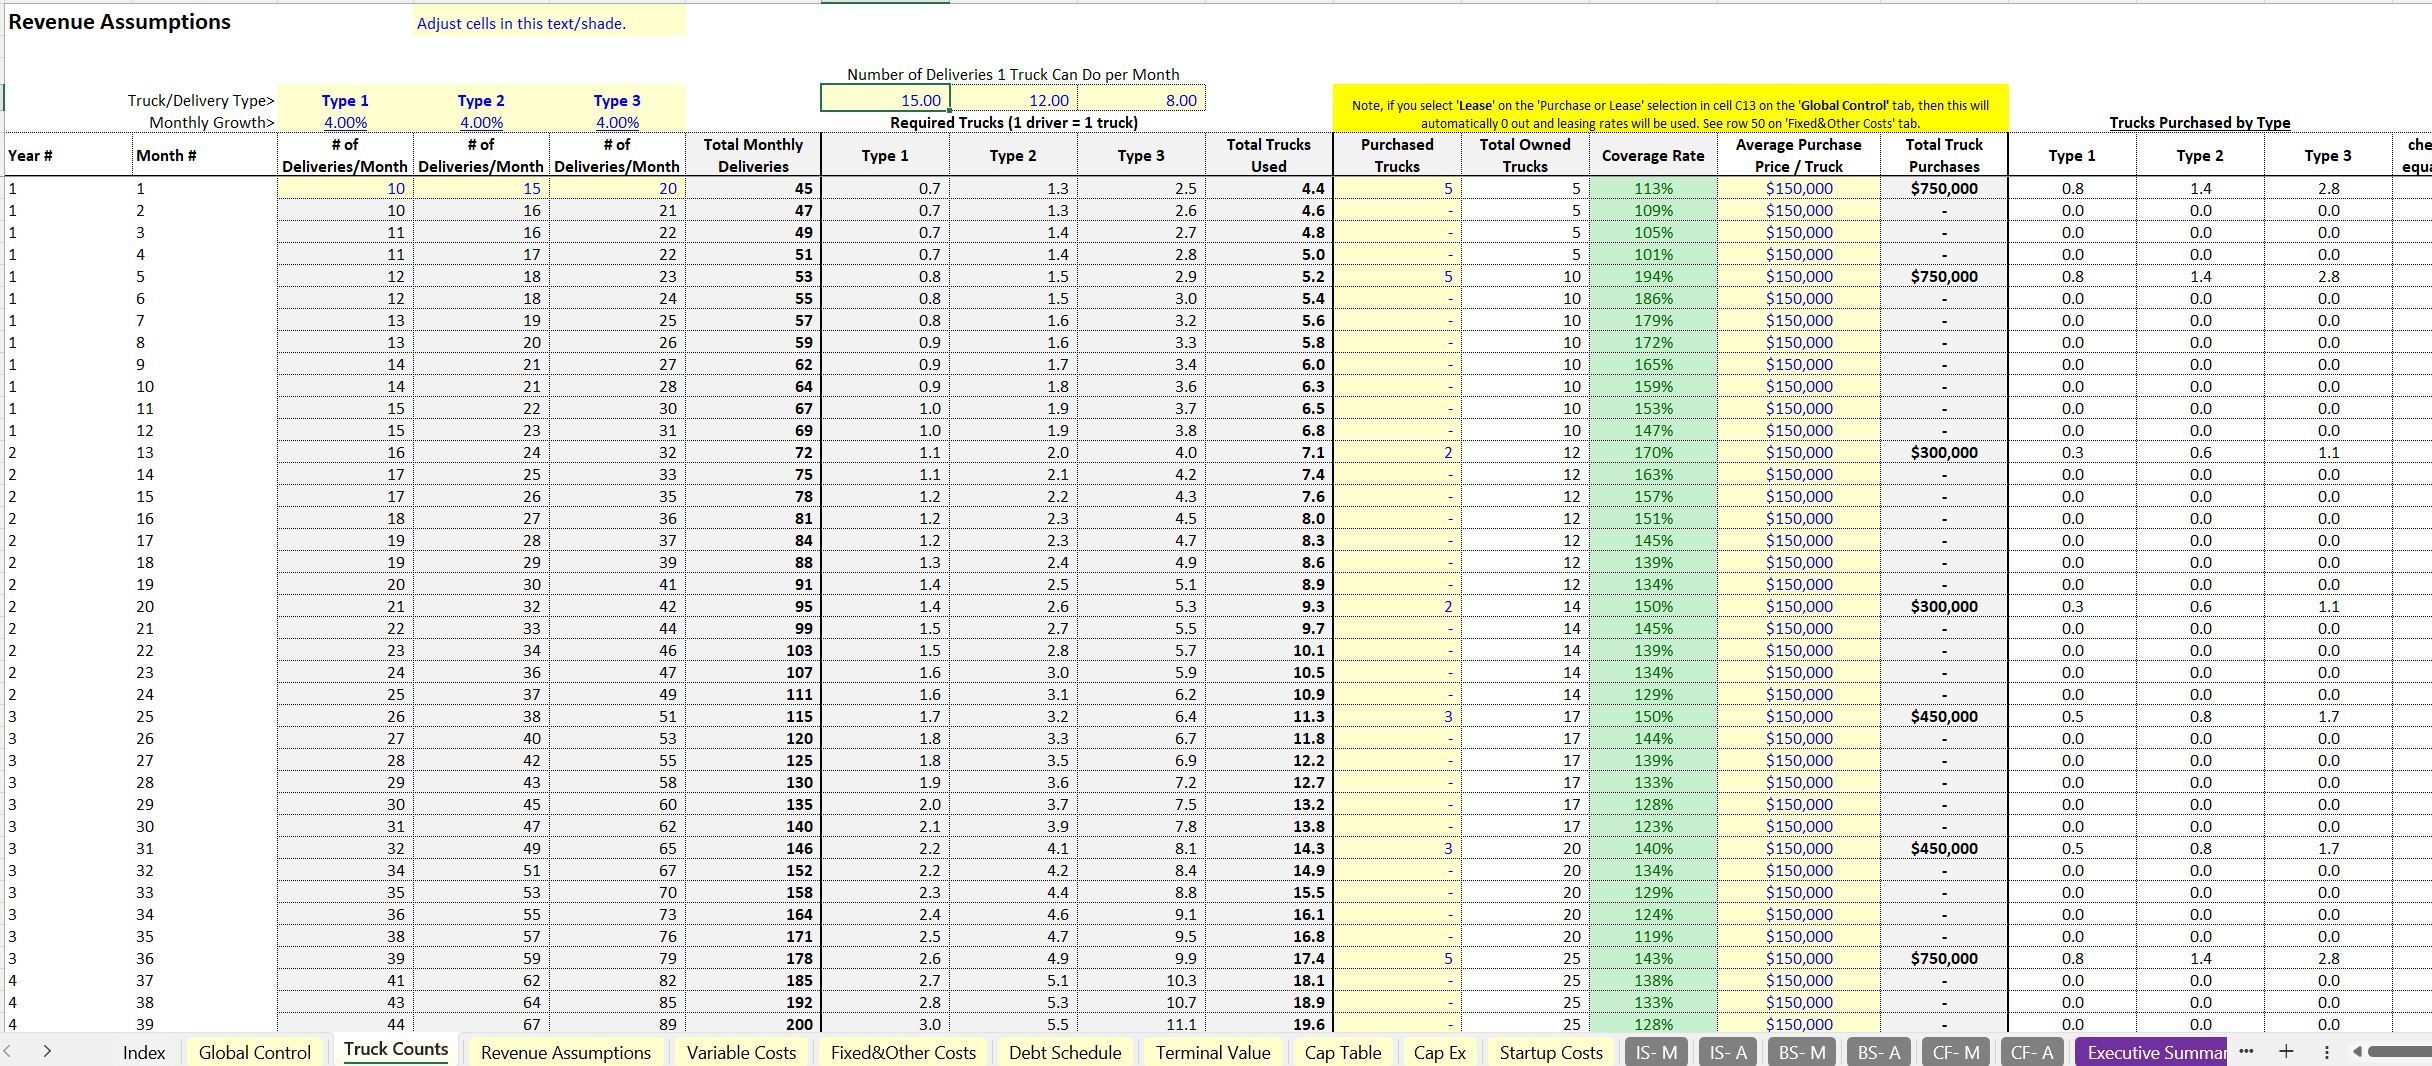Open the Variable Costs tab
The height and width of the screenshot is (1066, 2432).
click(x=741, y=1052)
